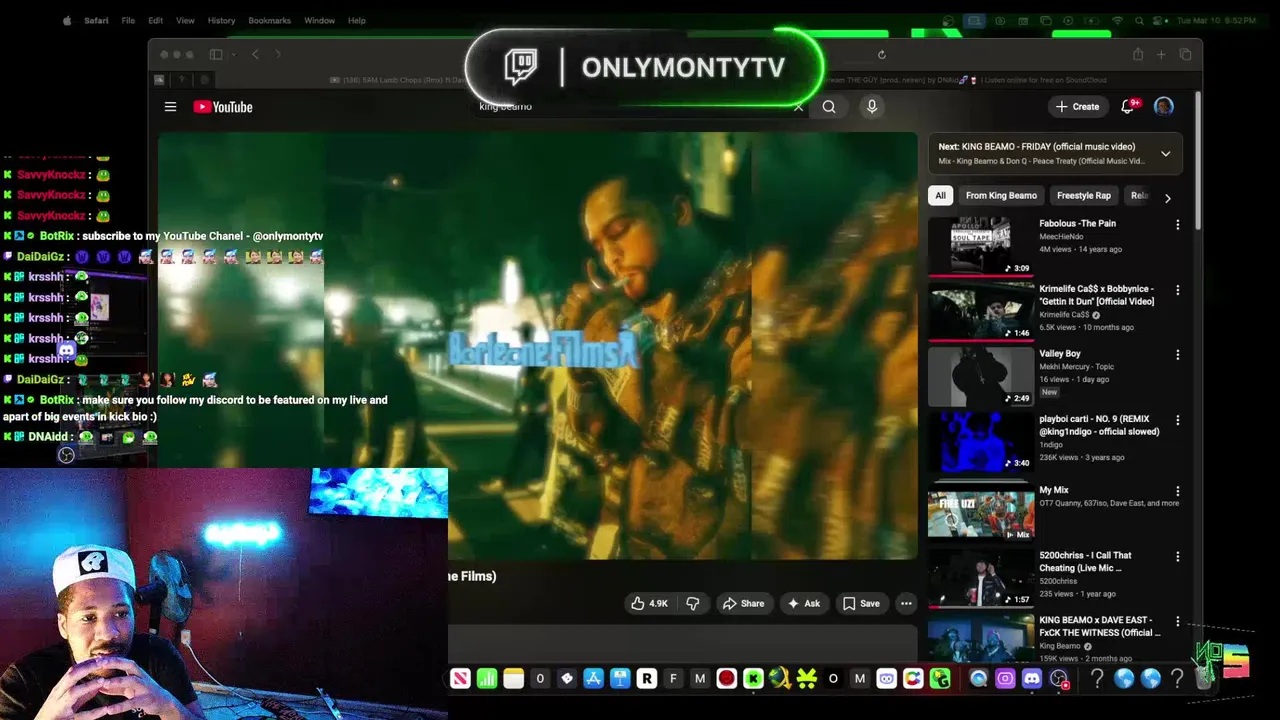
Task: Open options for Fabolous -The Pain
Action: [1177, 225]
